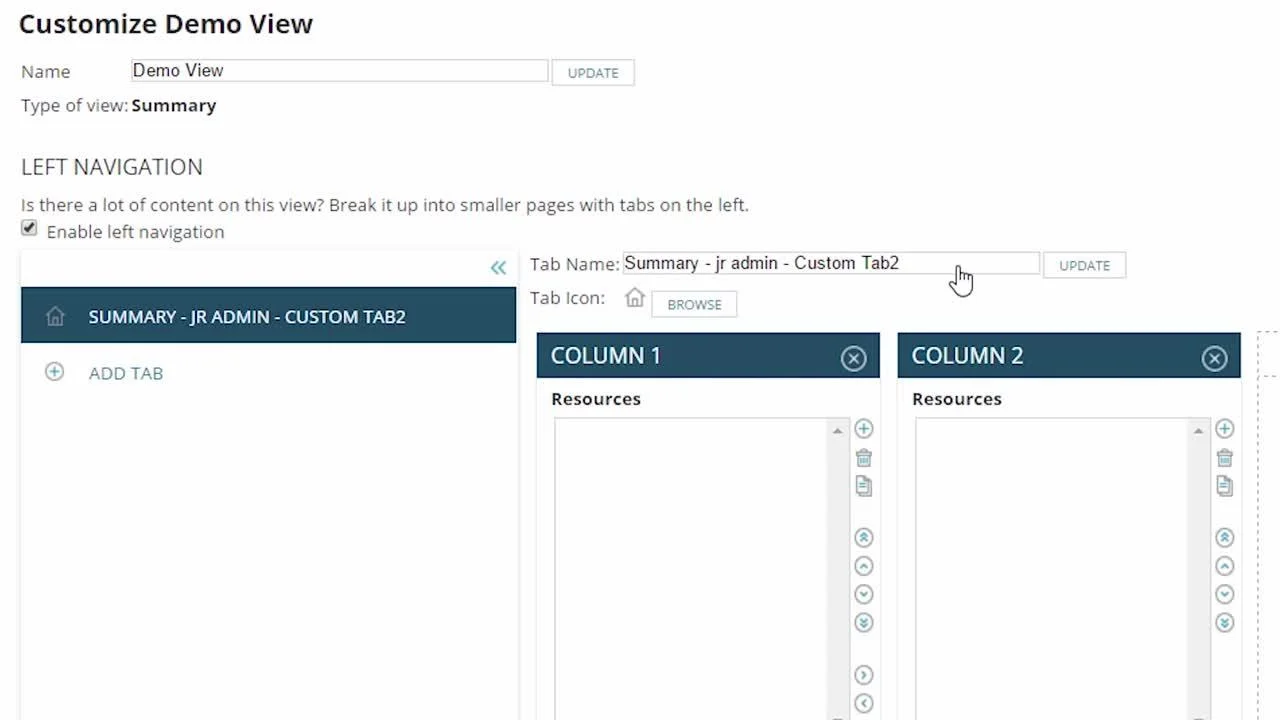1280x720 pixels.
Task: Click the copy resource icon in Column 1
Action: pyautogui.click(x=864, y=486)
